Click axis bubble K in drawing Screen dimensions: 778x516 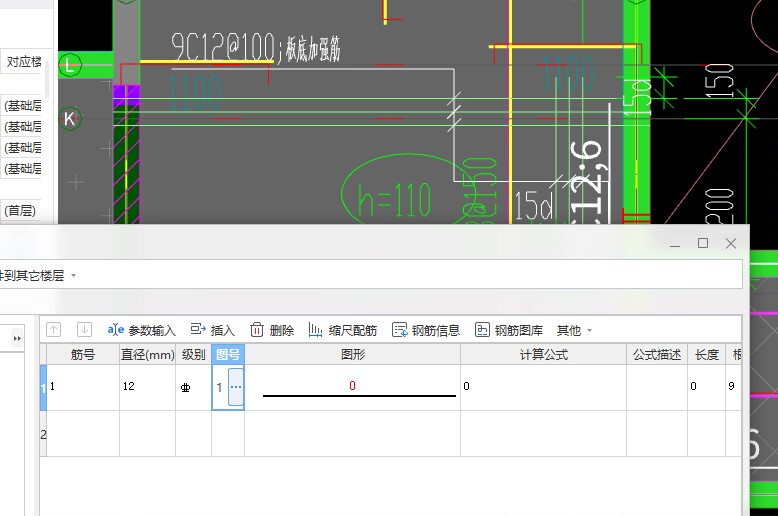(70, 119)
